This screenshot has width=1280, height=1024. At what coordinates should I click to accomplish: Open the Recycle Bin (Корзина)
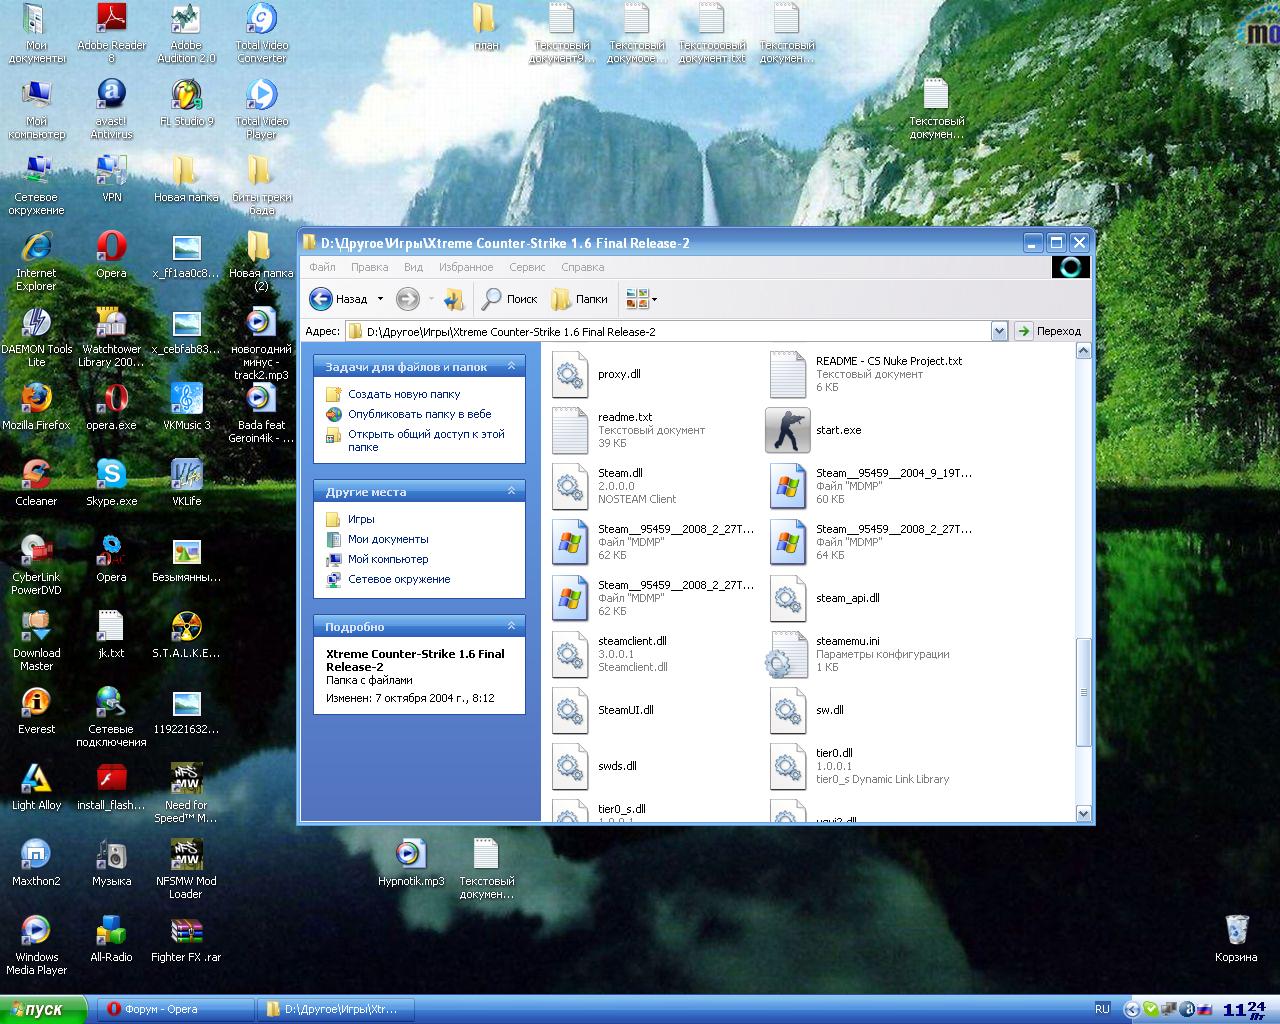tap(1236, 930)
